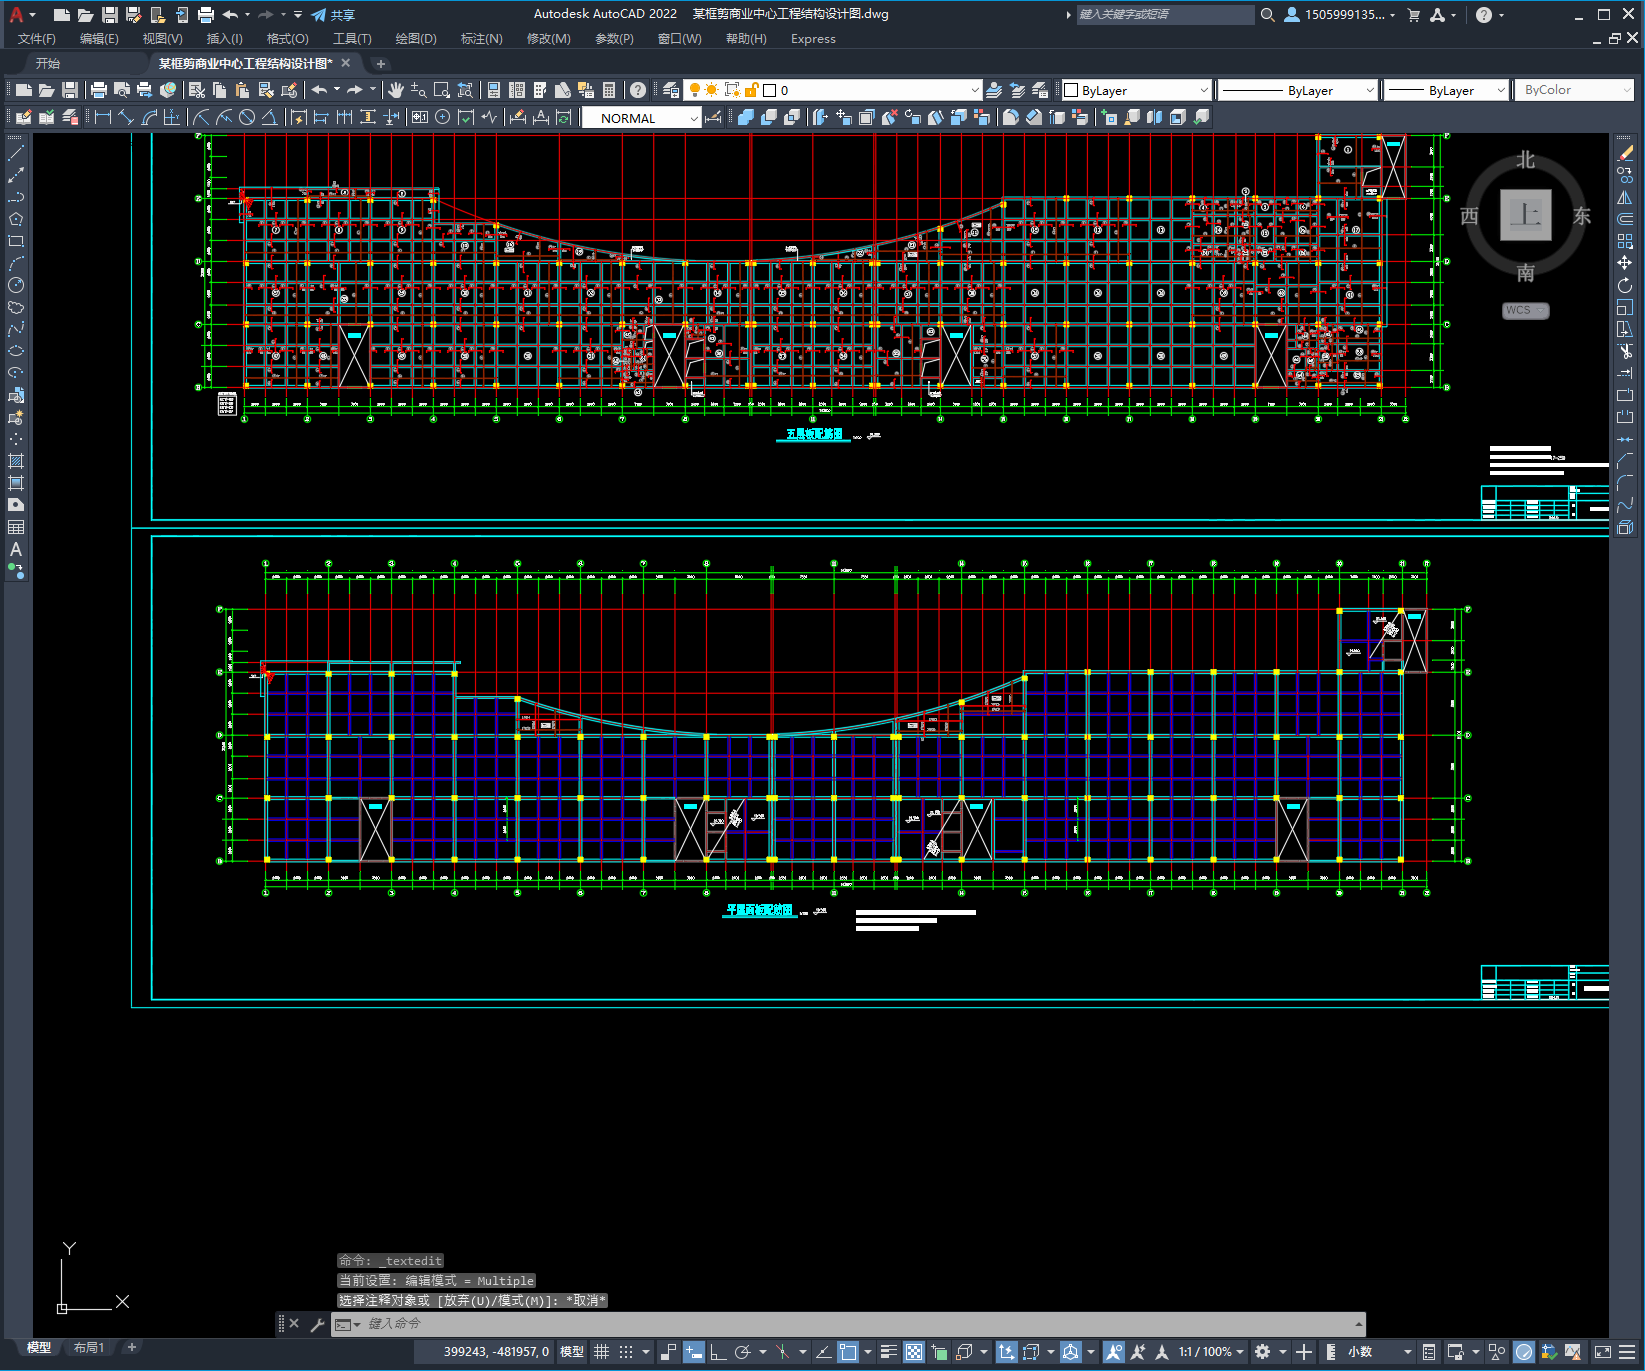1645x1371 pixels.
Task: Click the 共享 share button
Action: (333, 15)
